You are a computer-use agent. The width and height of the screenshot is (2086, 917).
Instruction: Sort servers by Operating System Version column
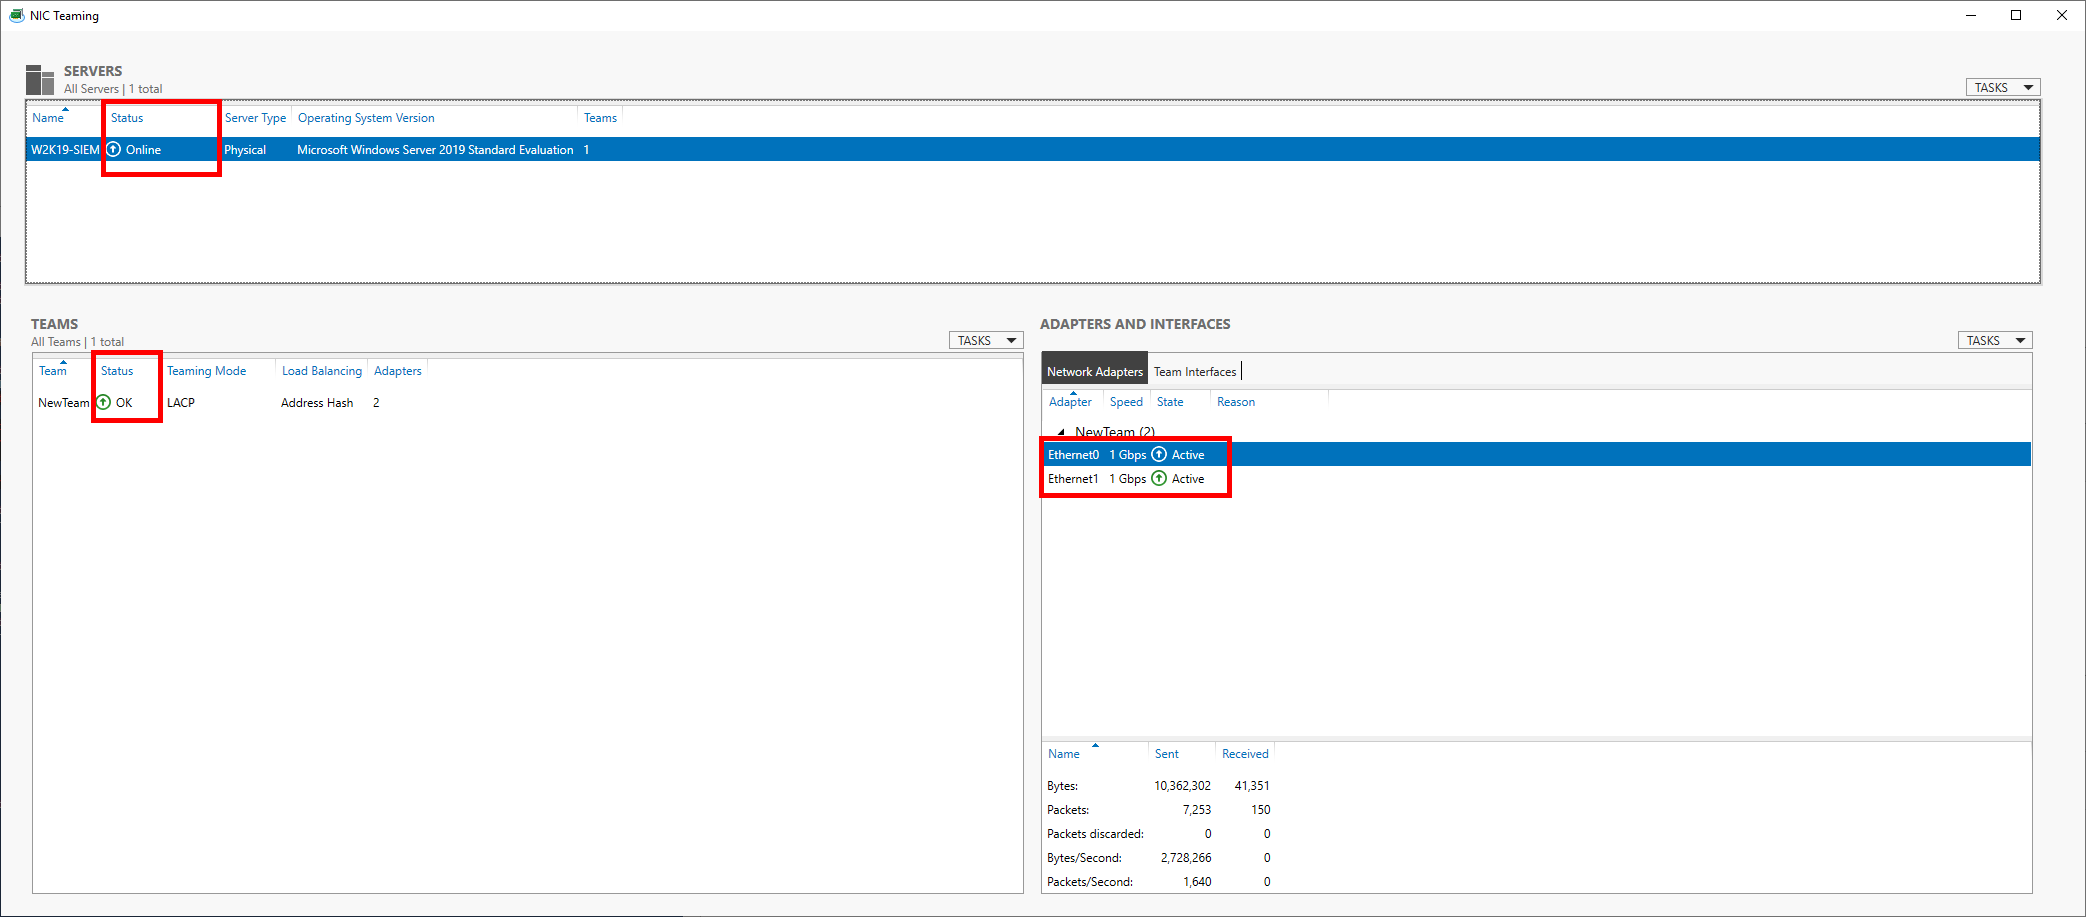366,117
